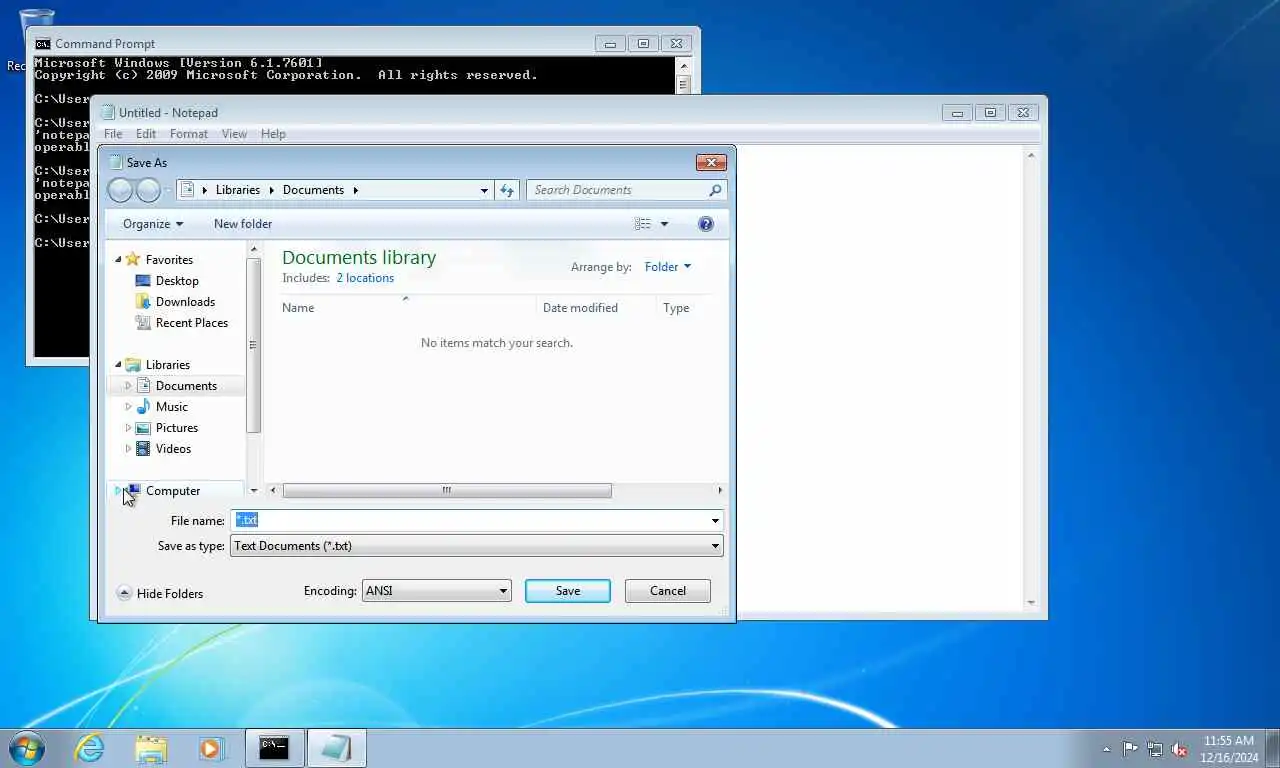Click the Change your view icon
Viewport: 1280px width, 768px height.
(x=643, y=224)
